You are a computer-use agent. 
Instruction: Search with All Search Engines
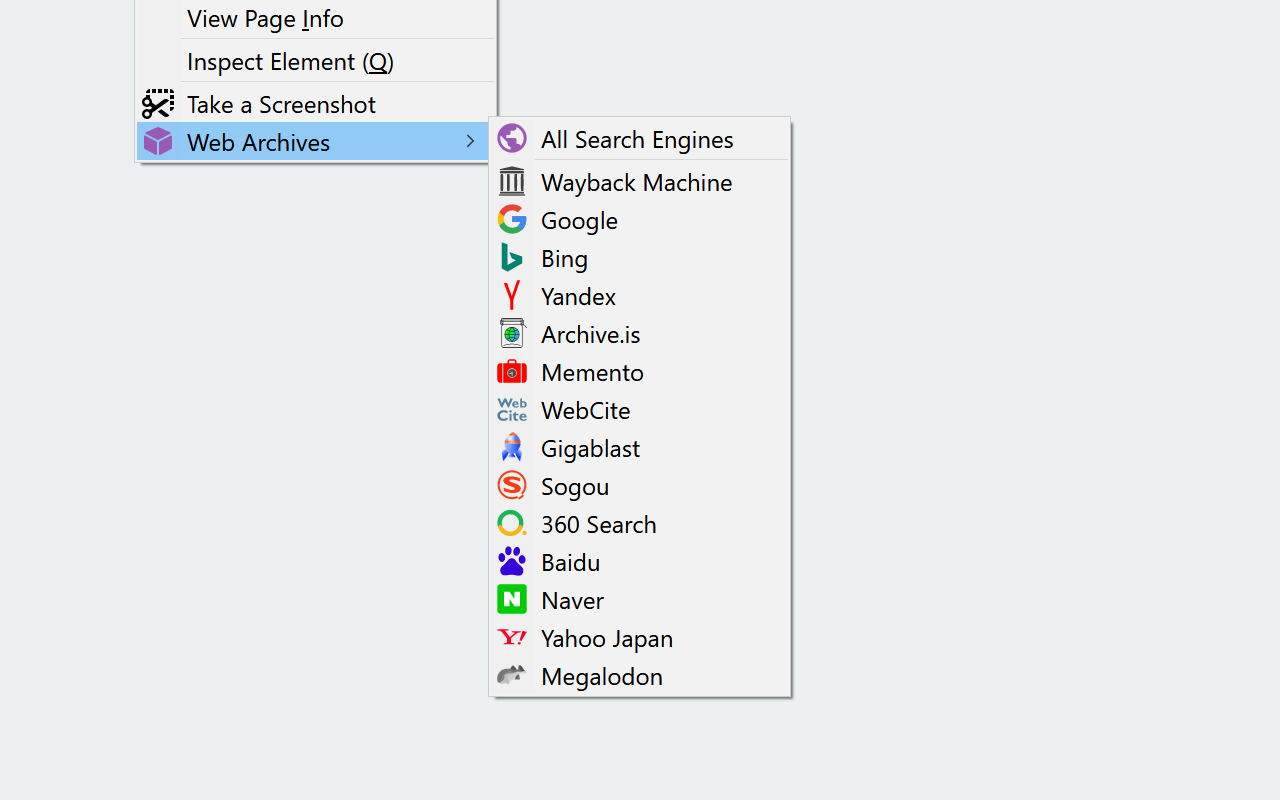point(640,139)
